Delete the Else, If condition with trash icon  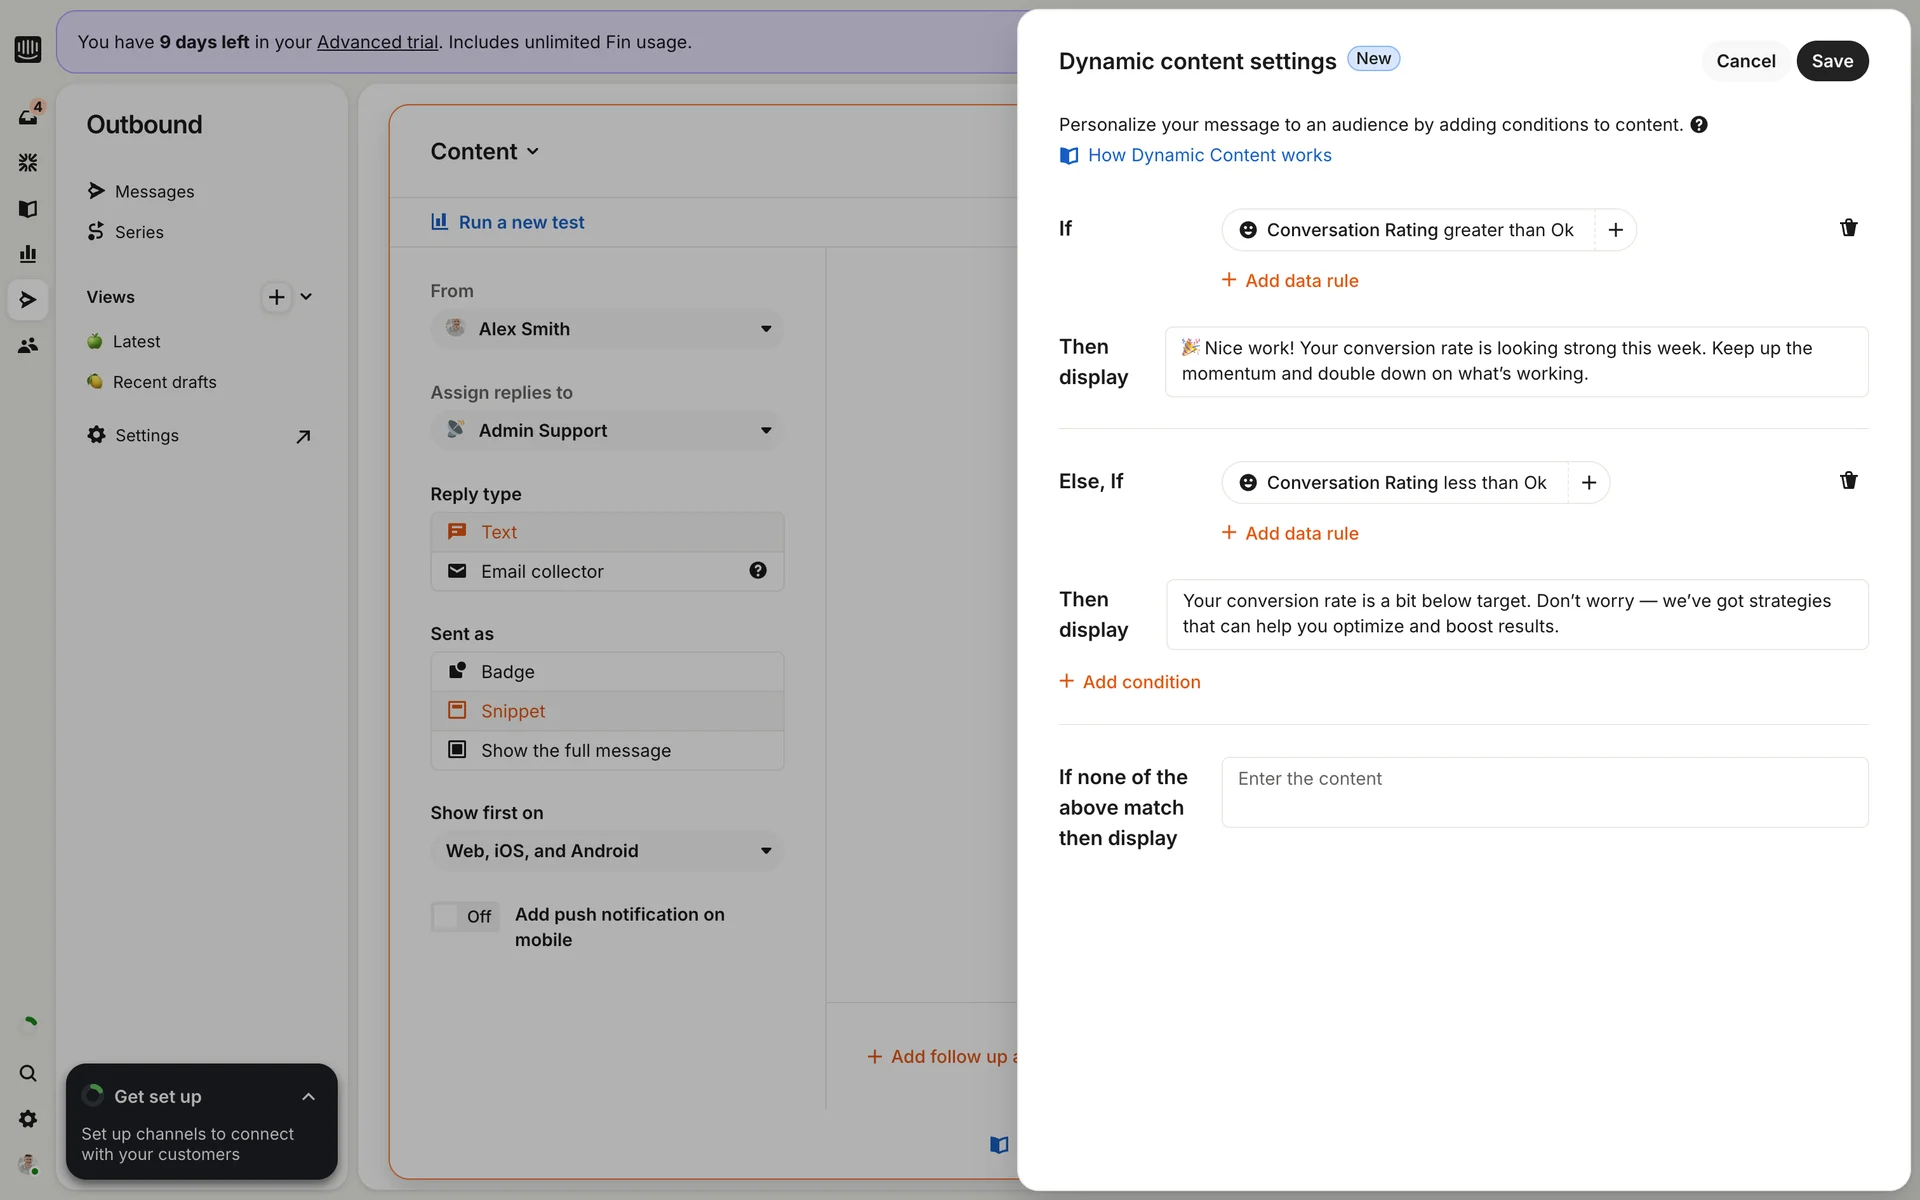[x=1848, y=481]
